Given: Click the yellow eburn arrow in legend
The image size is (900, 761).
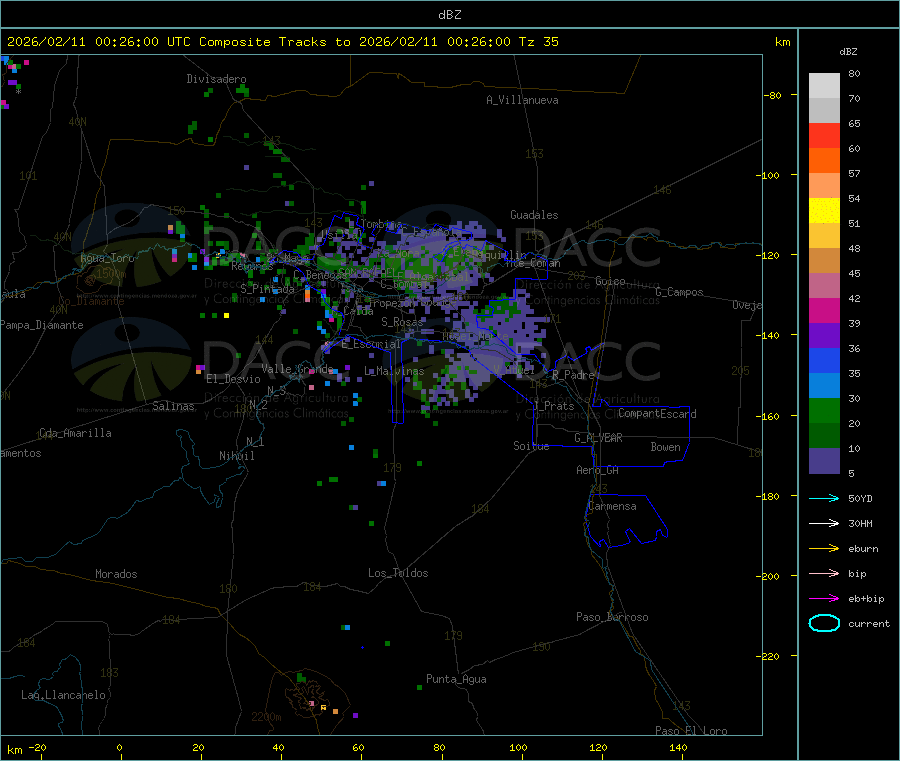Looking at the screenshot, I should click(x=824, y=549).
